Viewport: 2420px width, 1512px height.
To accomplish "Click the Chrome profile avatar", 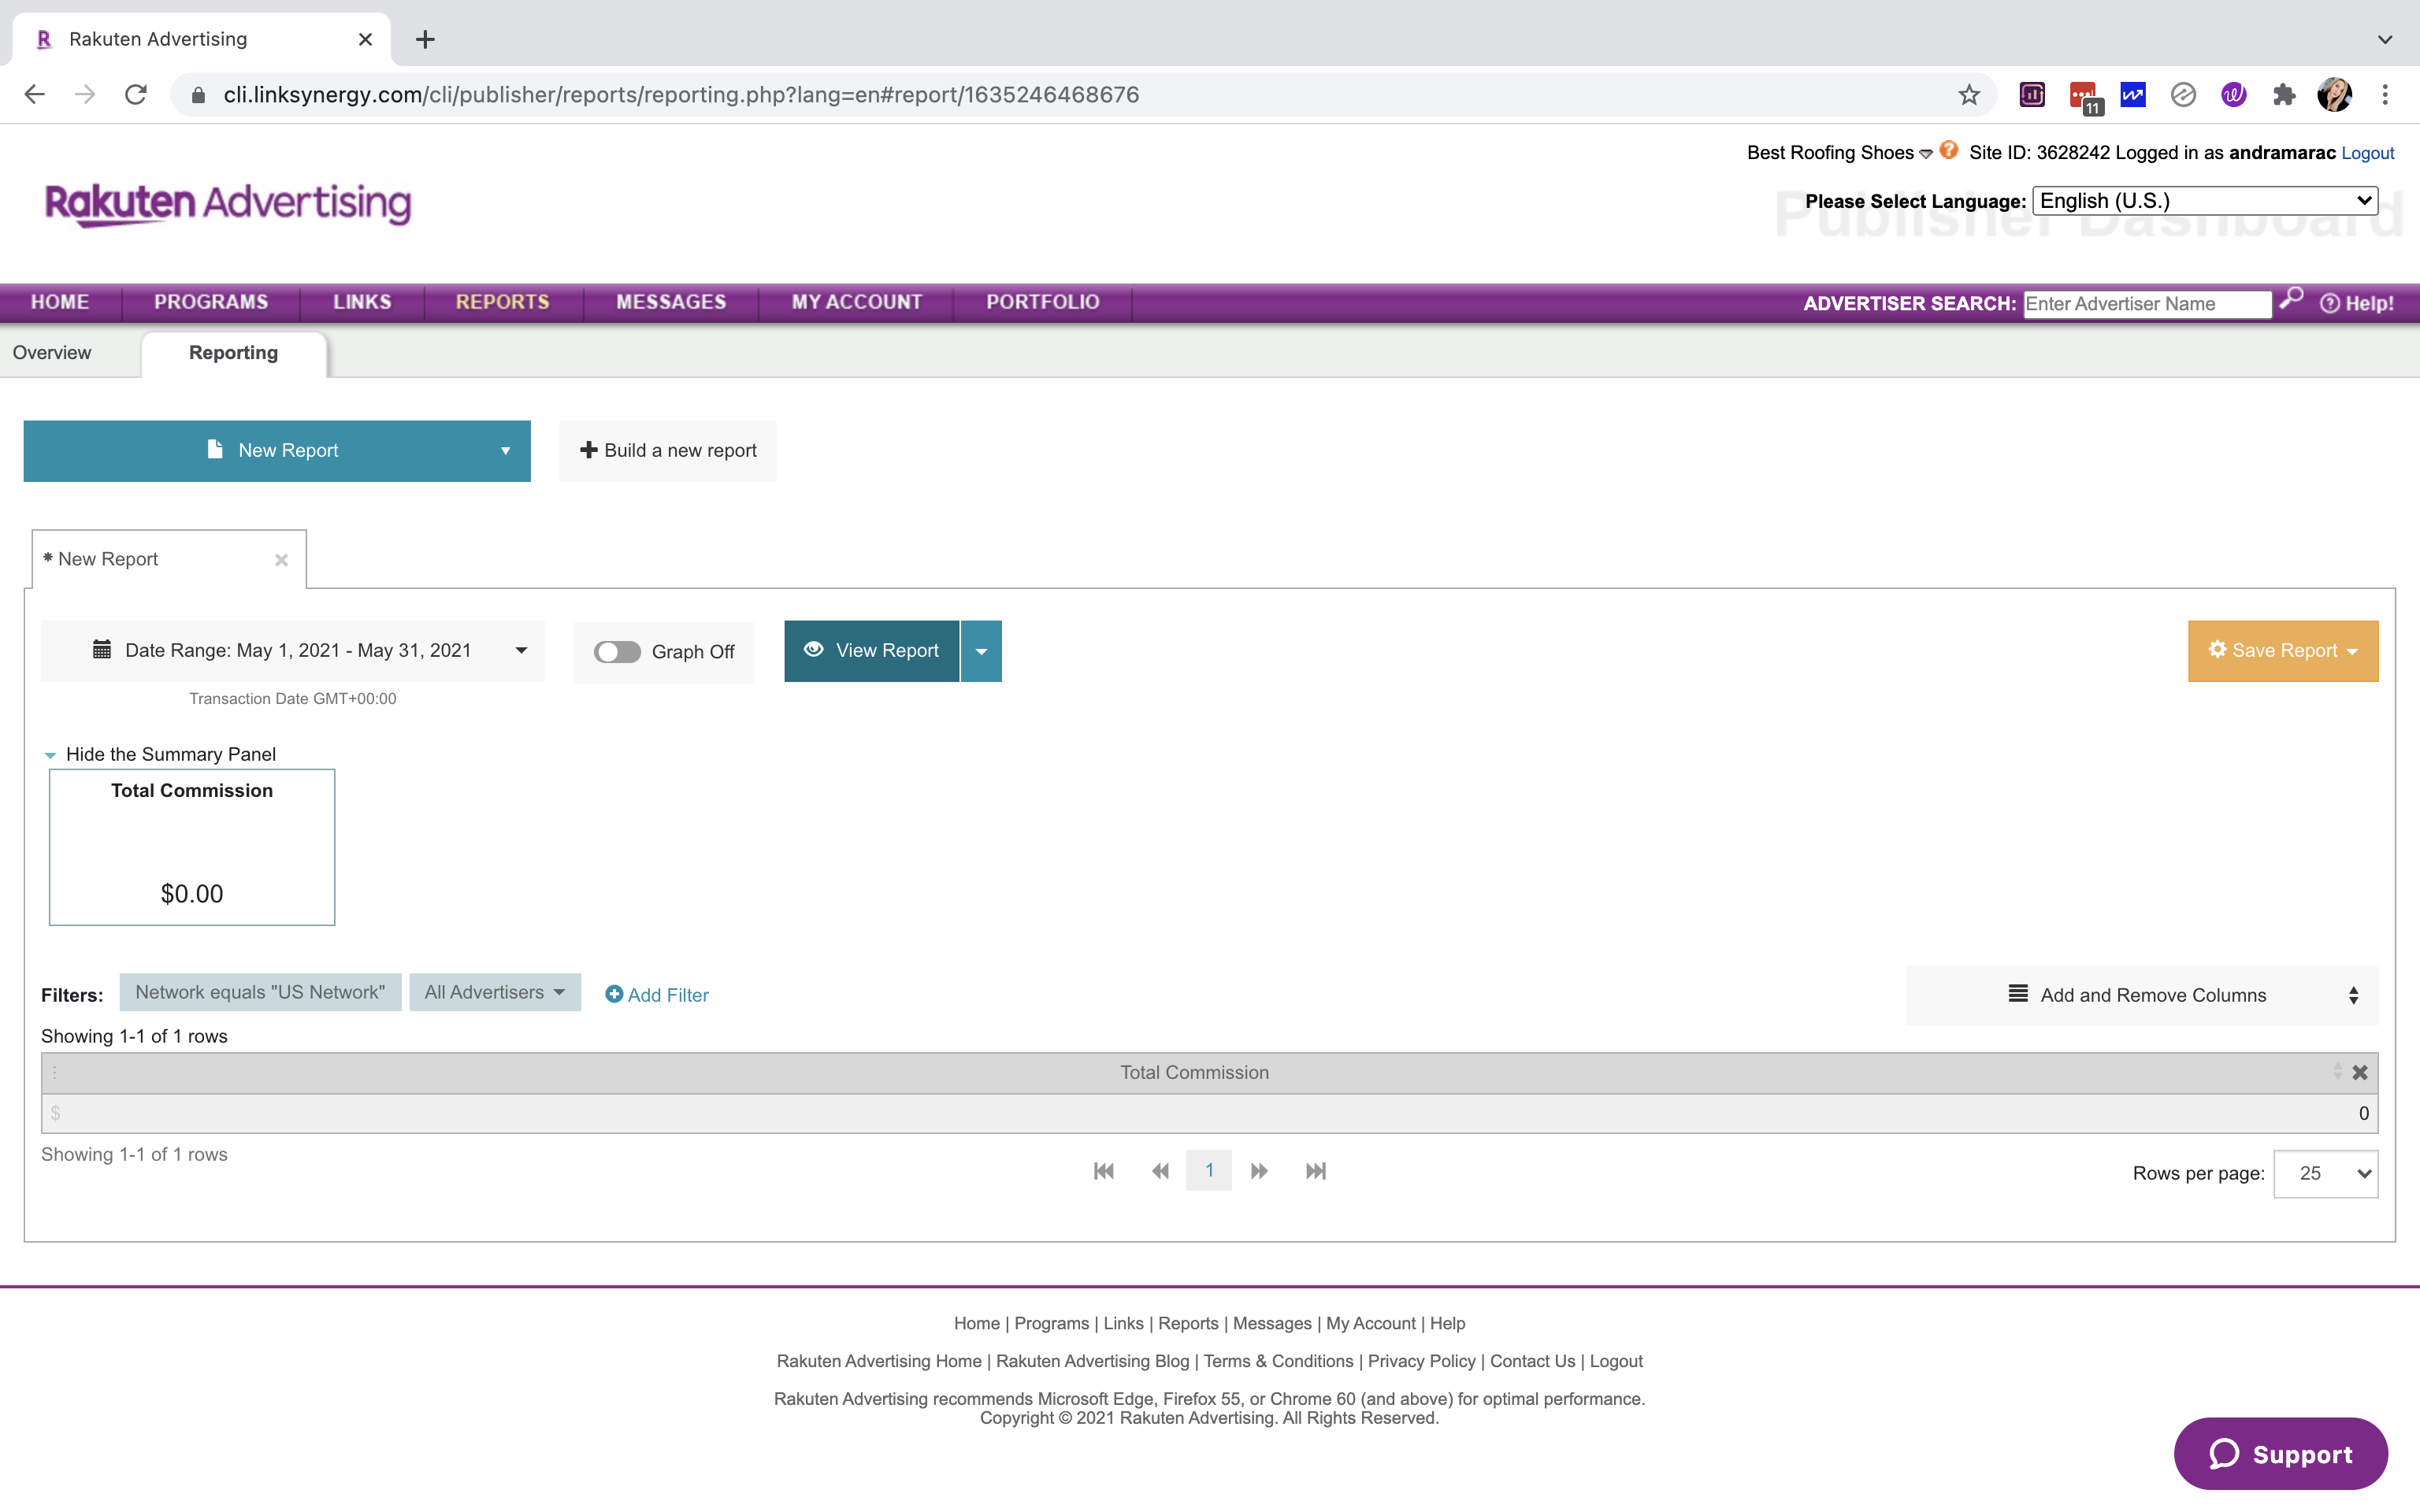I will point(2335,95).
